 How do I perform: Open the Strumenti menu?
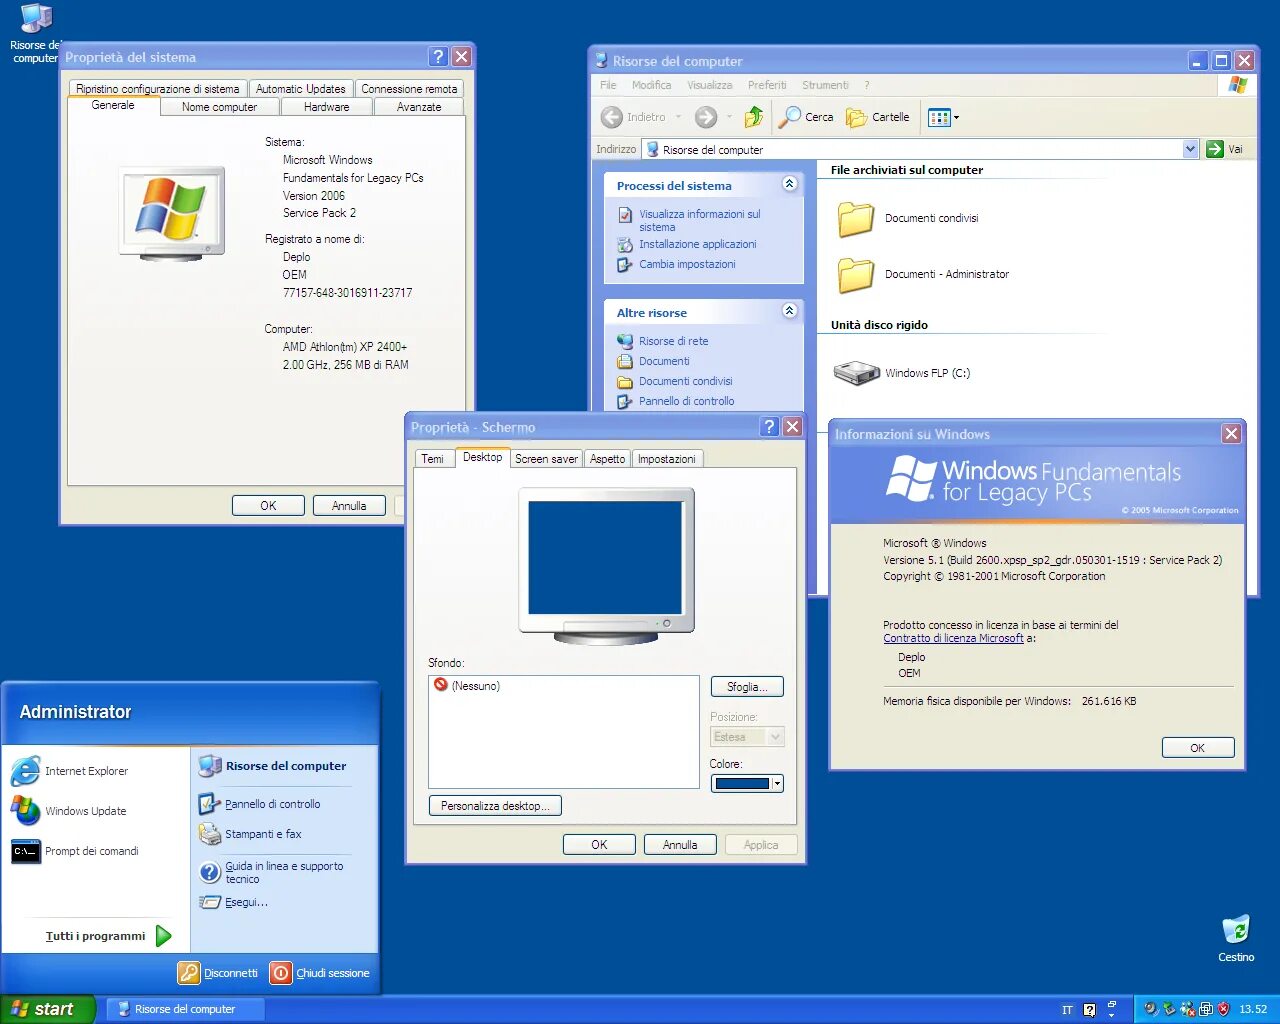tap(825, 85)
